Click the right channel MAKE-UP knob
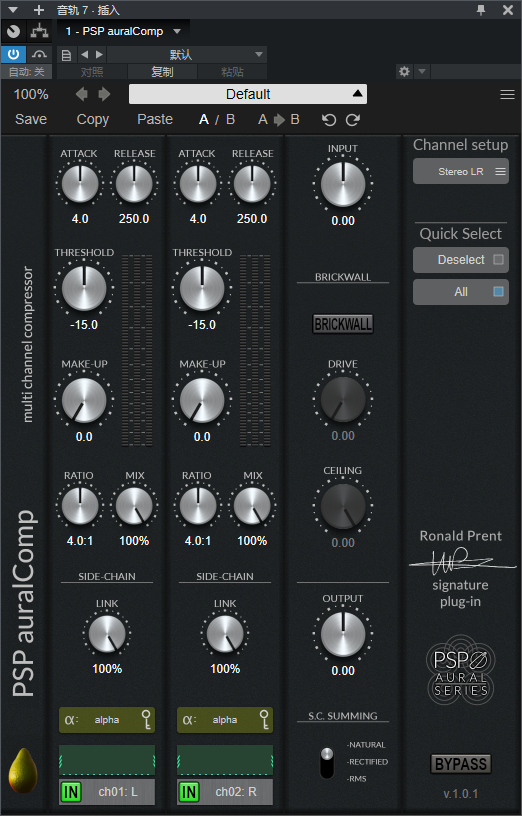522x816 pixels. coord(202,400)
